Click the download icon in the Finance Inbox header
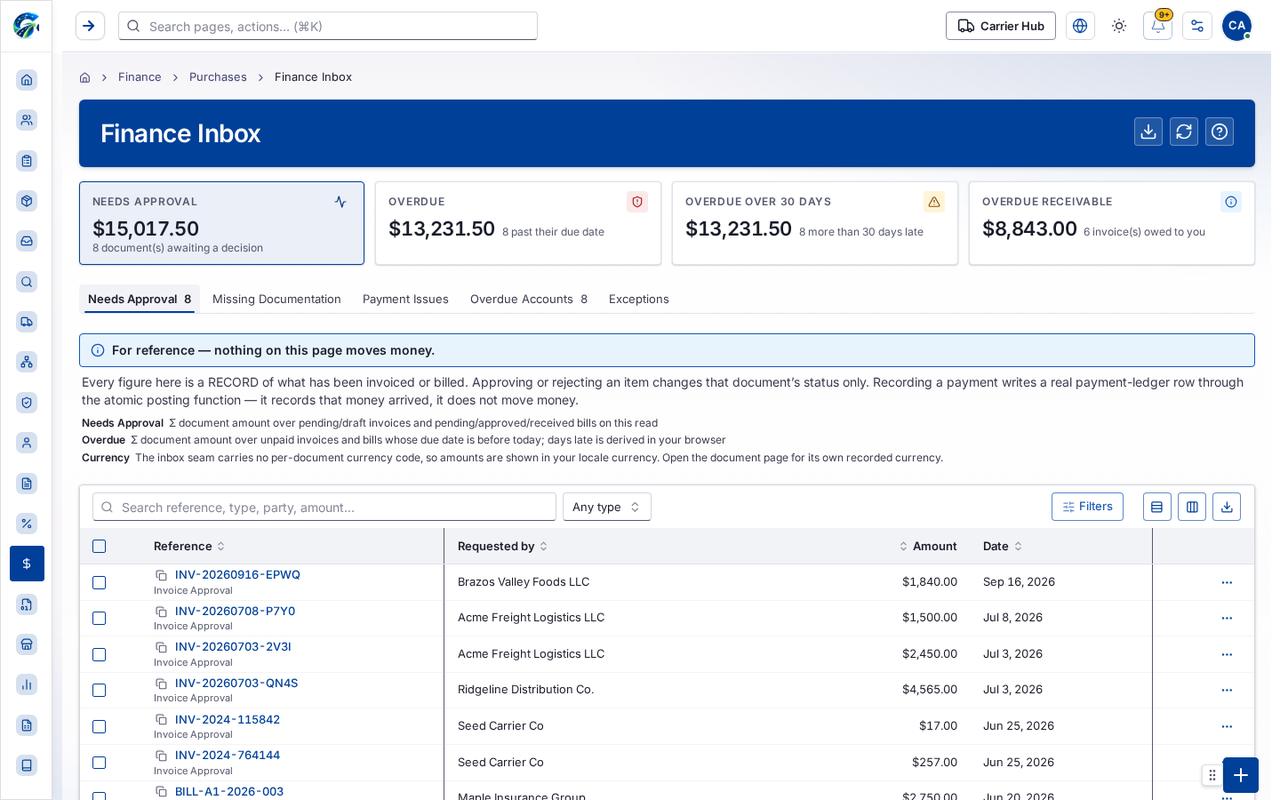 point(1148,132)
